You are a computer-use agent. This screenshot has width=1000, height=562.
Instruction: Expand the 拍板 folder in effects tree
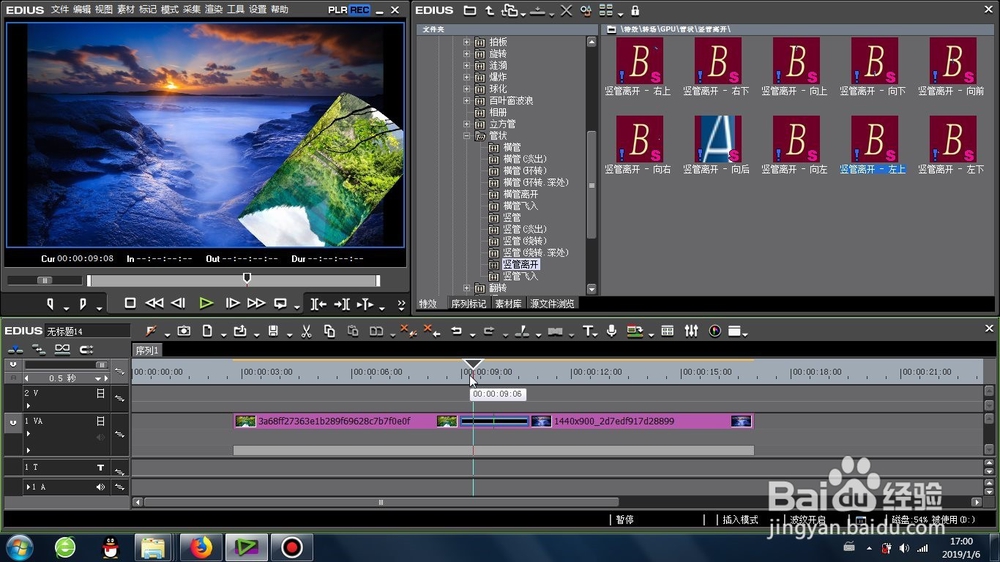click(467, 42)
